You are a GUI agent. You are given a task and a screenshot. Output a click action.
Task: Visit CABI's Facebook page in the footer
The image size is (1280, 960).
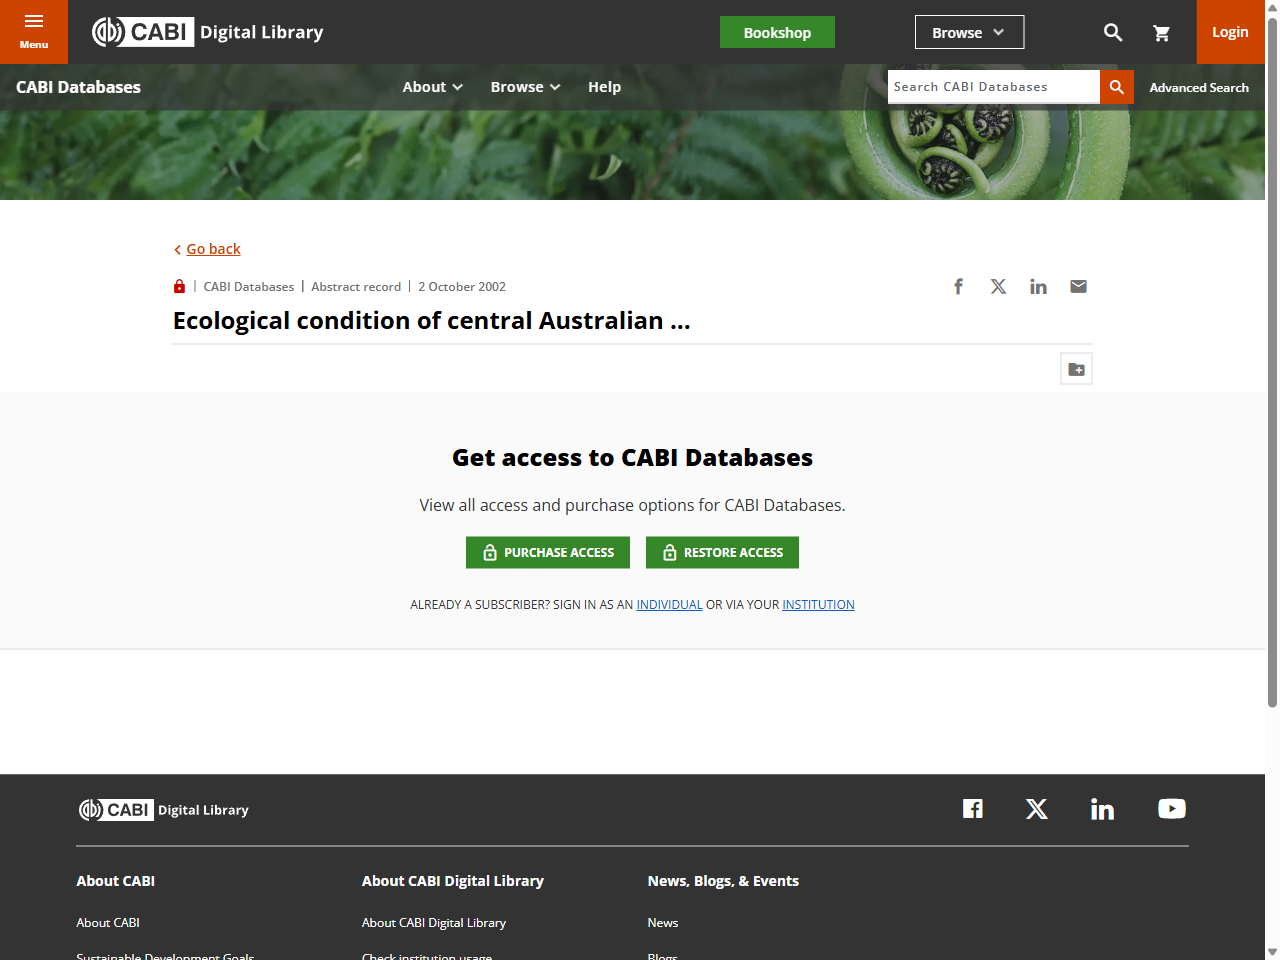point(972,808)
